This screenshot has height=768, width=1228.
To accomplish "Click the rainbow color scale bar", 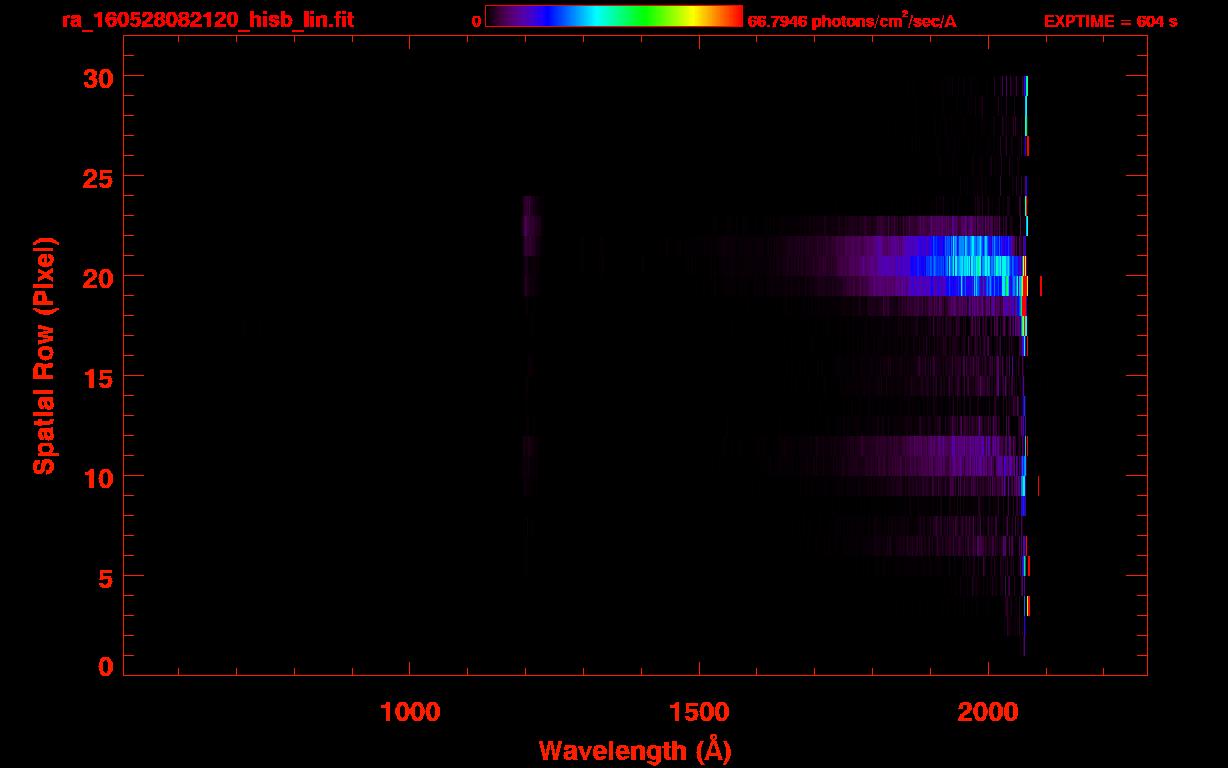I will (x=614, y=17).
